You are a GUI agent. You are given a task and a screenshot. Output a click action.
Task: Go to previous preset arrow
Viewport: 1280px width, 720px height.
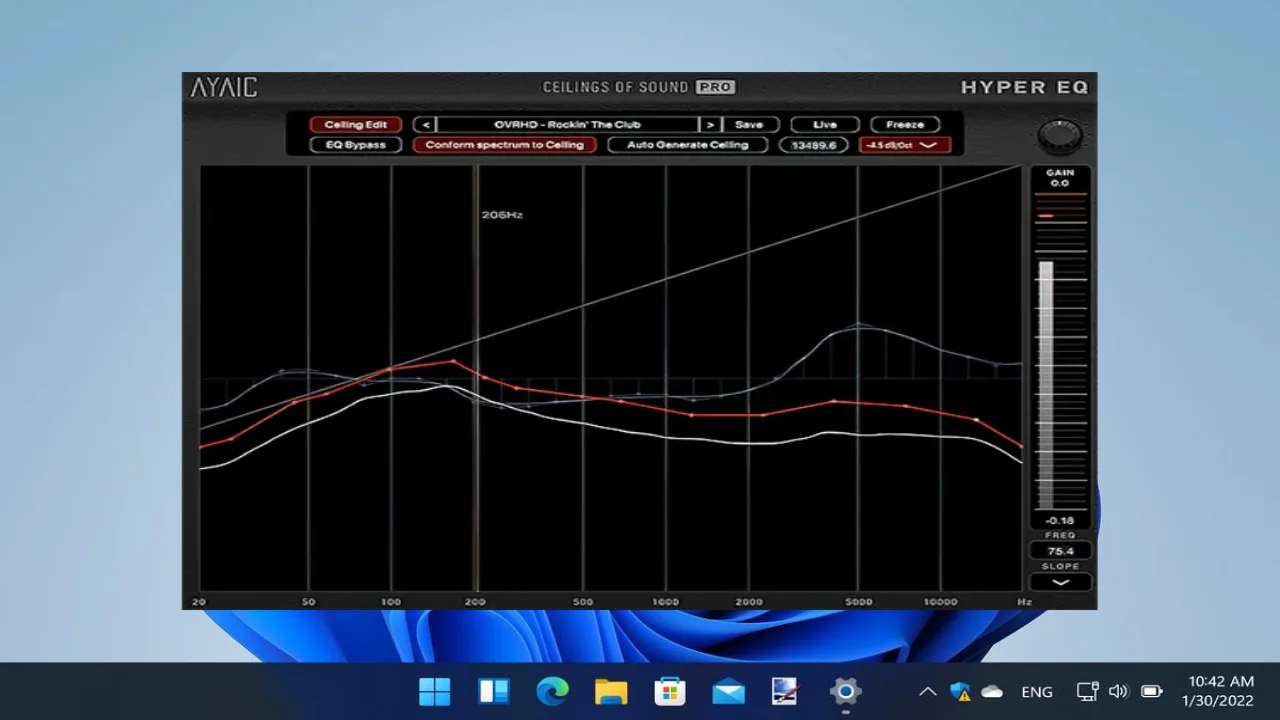tap(425, 125)
